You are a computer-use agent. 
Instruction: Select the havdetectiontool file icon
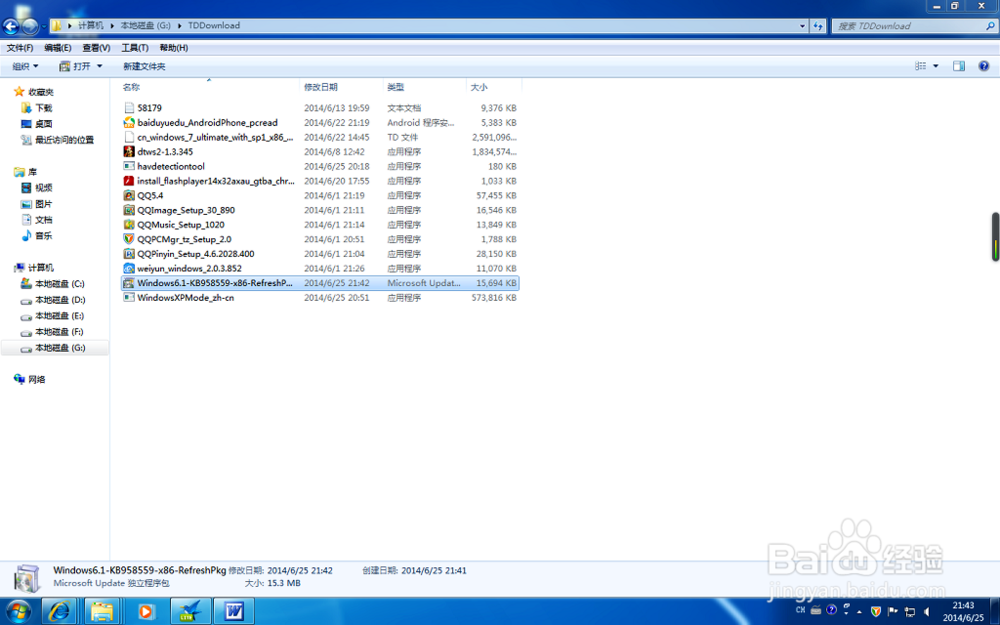point(129,166)
